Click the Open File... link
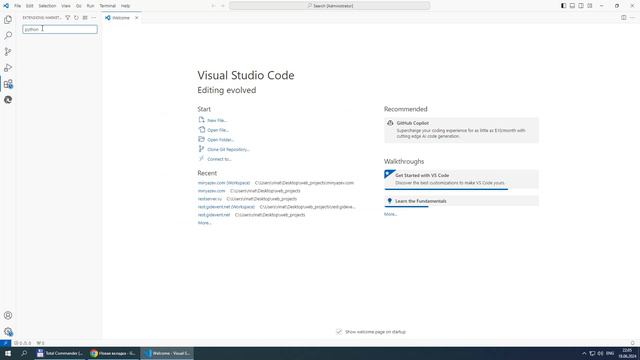The image size is (640, 360). click(218, 130)
